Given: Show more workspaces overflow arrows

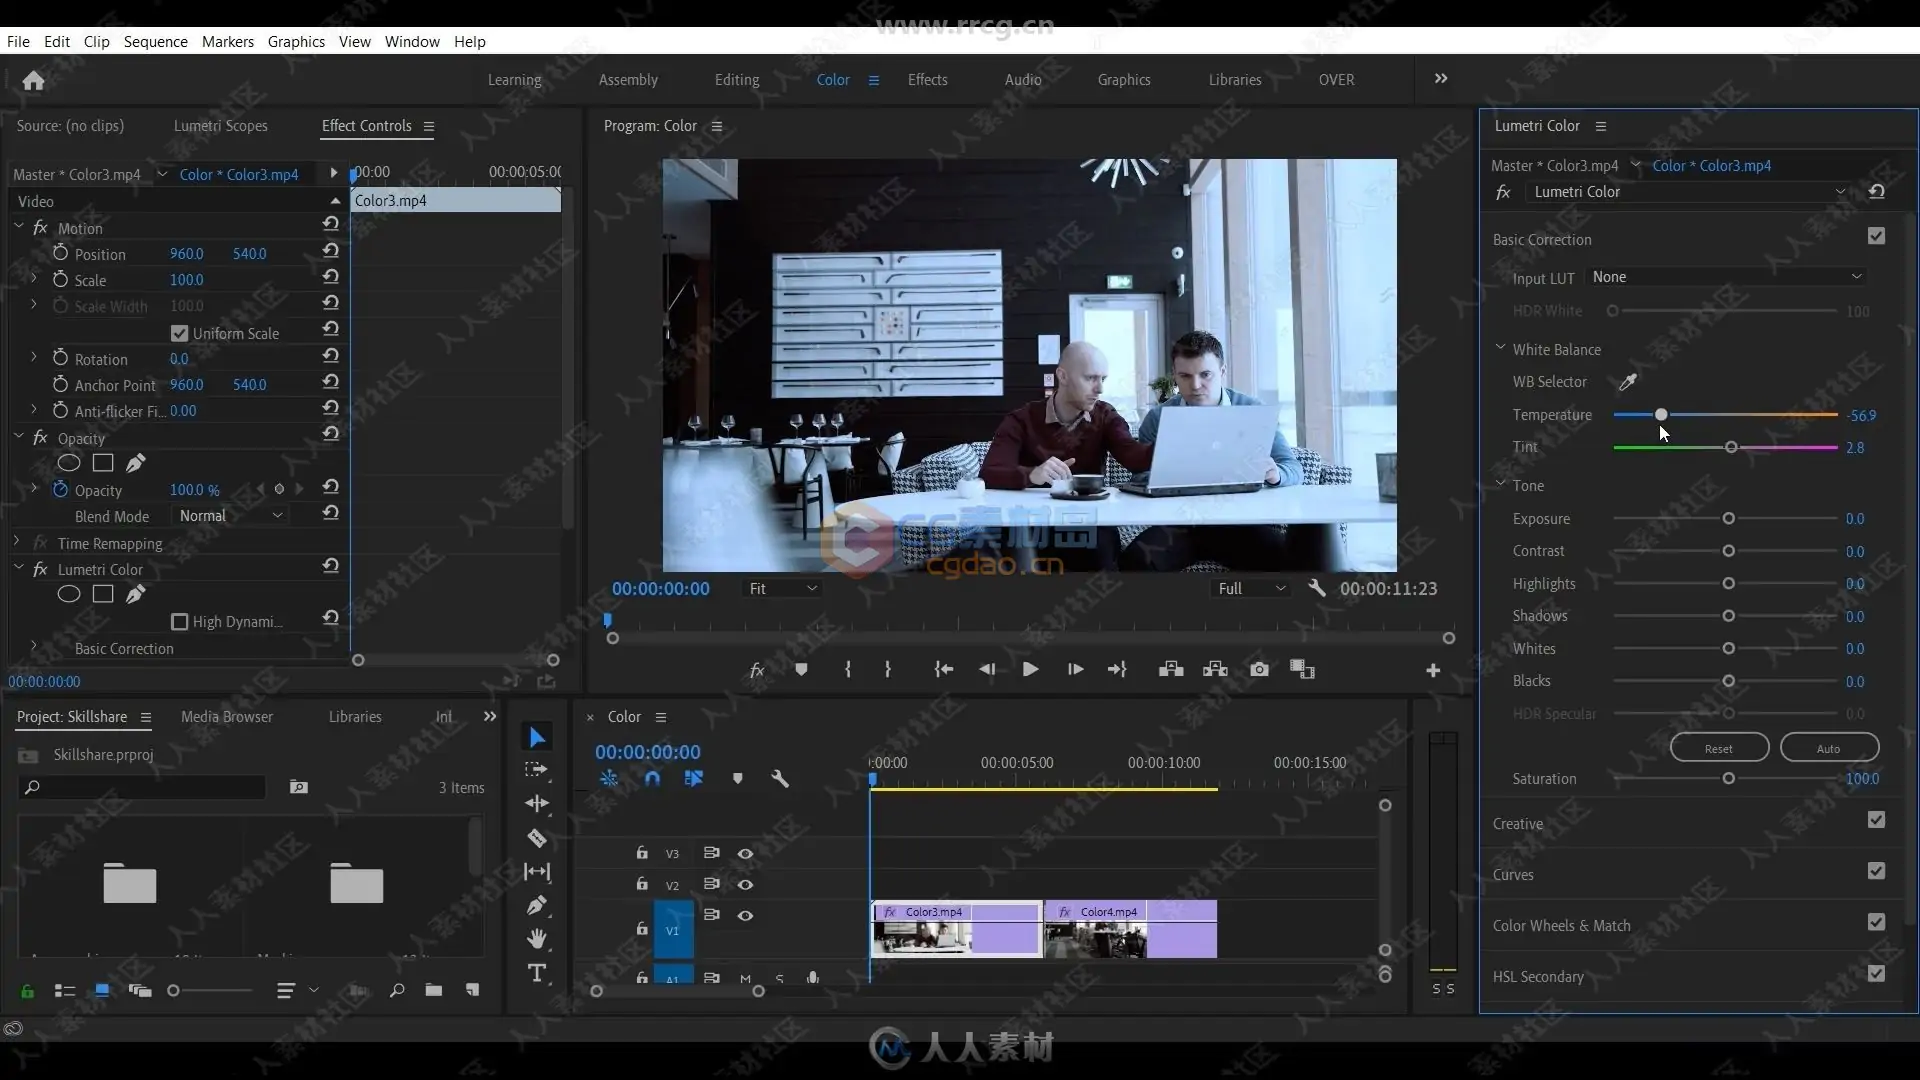Looking at the screenshot, I should pyautogui.click(x=1441, y=79).
